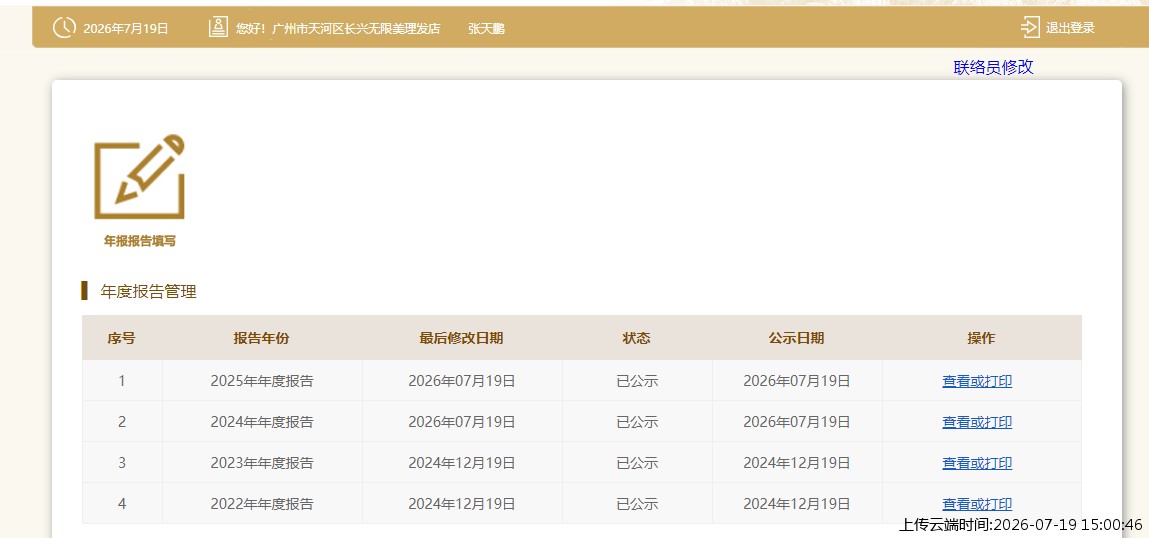Click the 公示日期 column header

tap(797, 338)
